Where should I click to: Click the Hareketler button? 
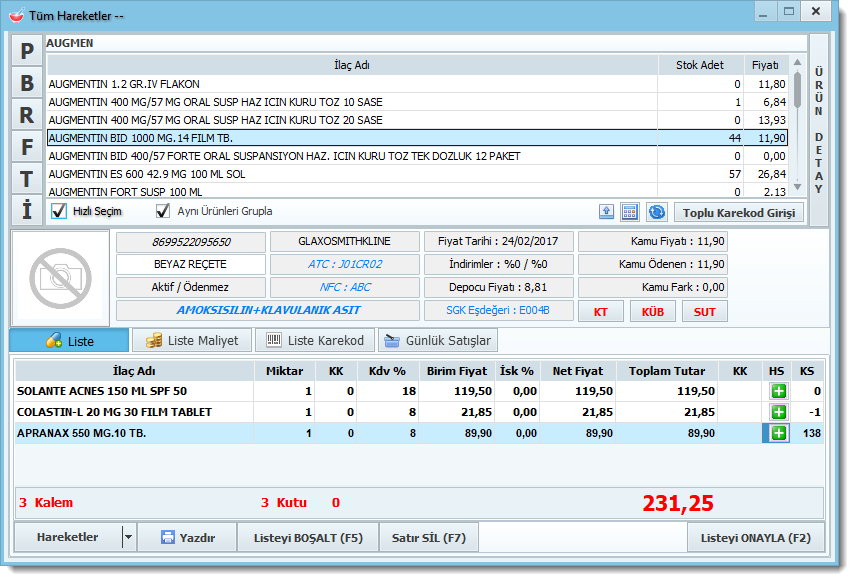(68, 537)
